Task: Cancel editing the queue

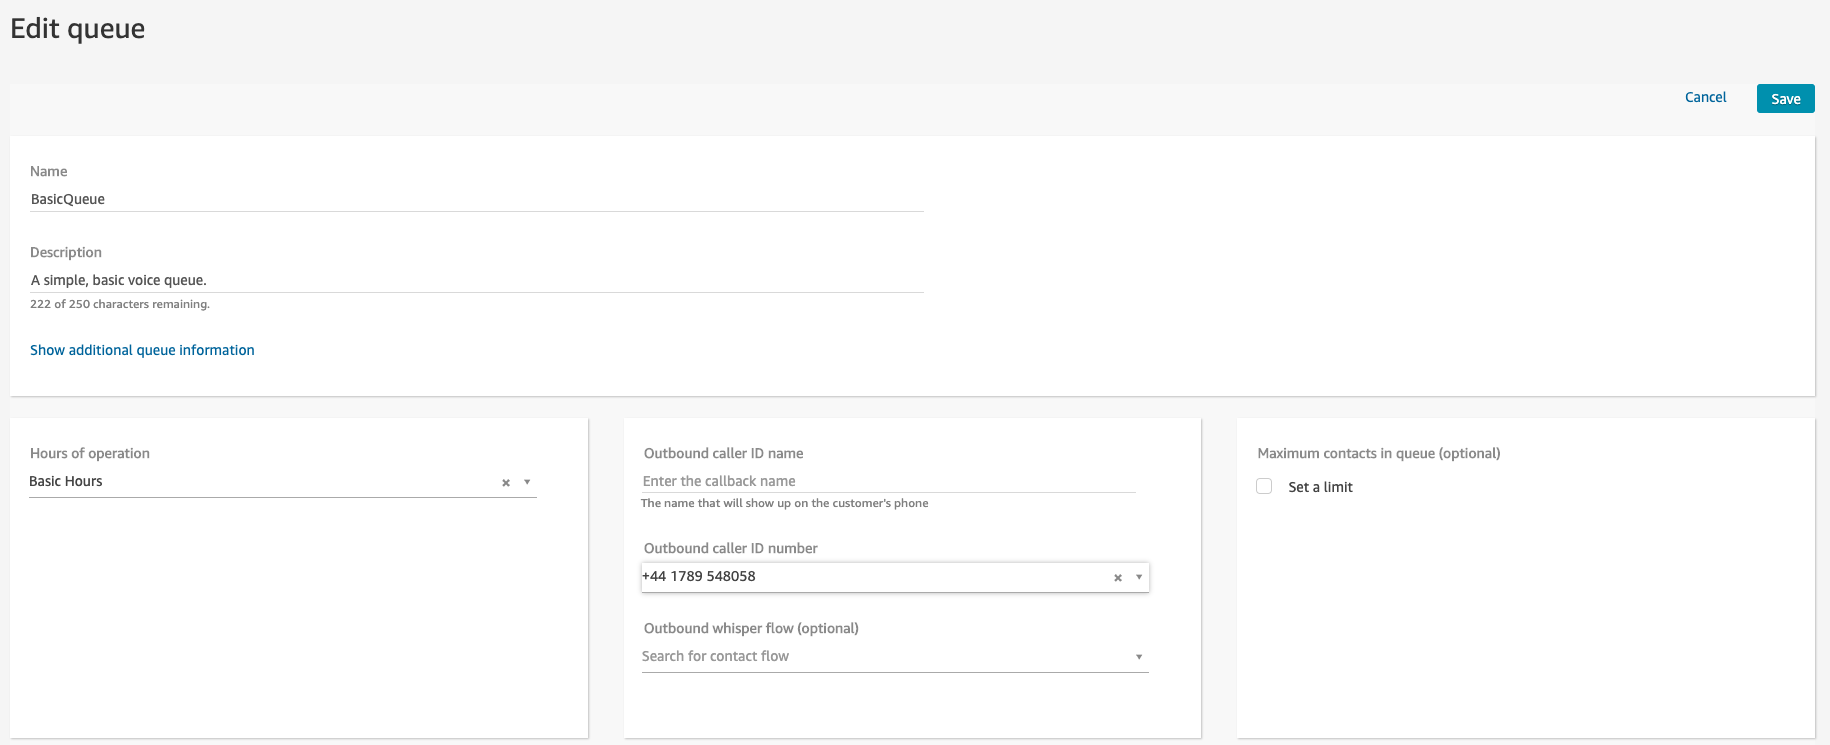Action: click(1705, 97)
